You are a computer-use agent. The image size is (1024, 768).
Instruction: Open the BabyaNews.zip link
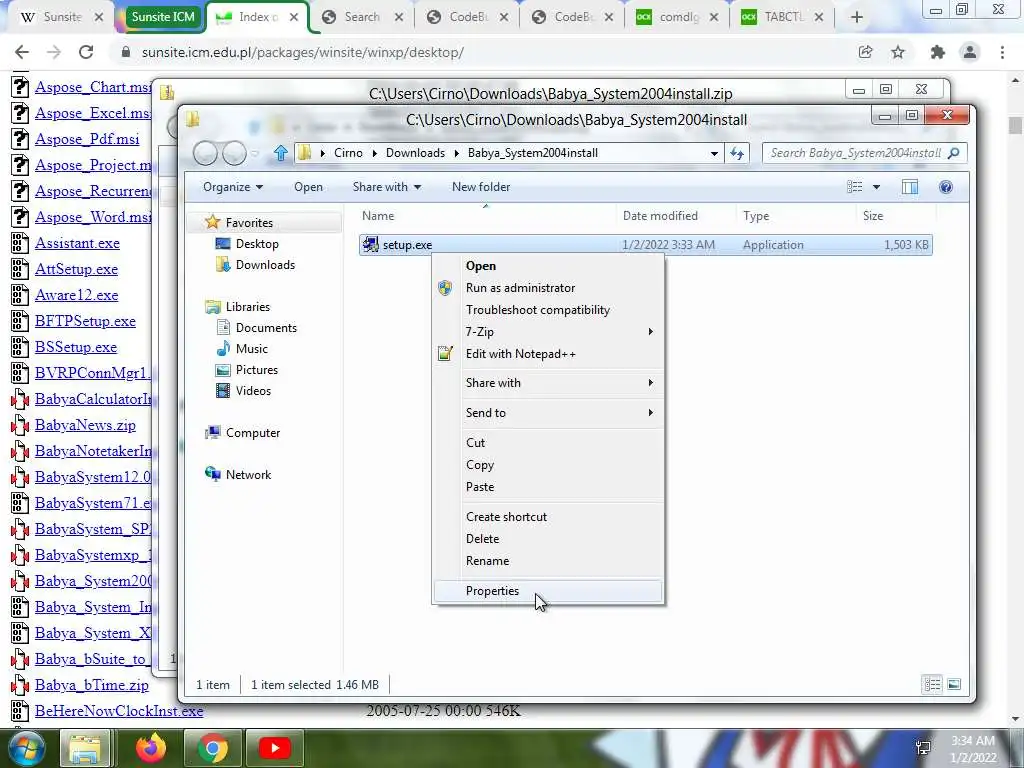(x=85, y=425)
